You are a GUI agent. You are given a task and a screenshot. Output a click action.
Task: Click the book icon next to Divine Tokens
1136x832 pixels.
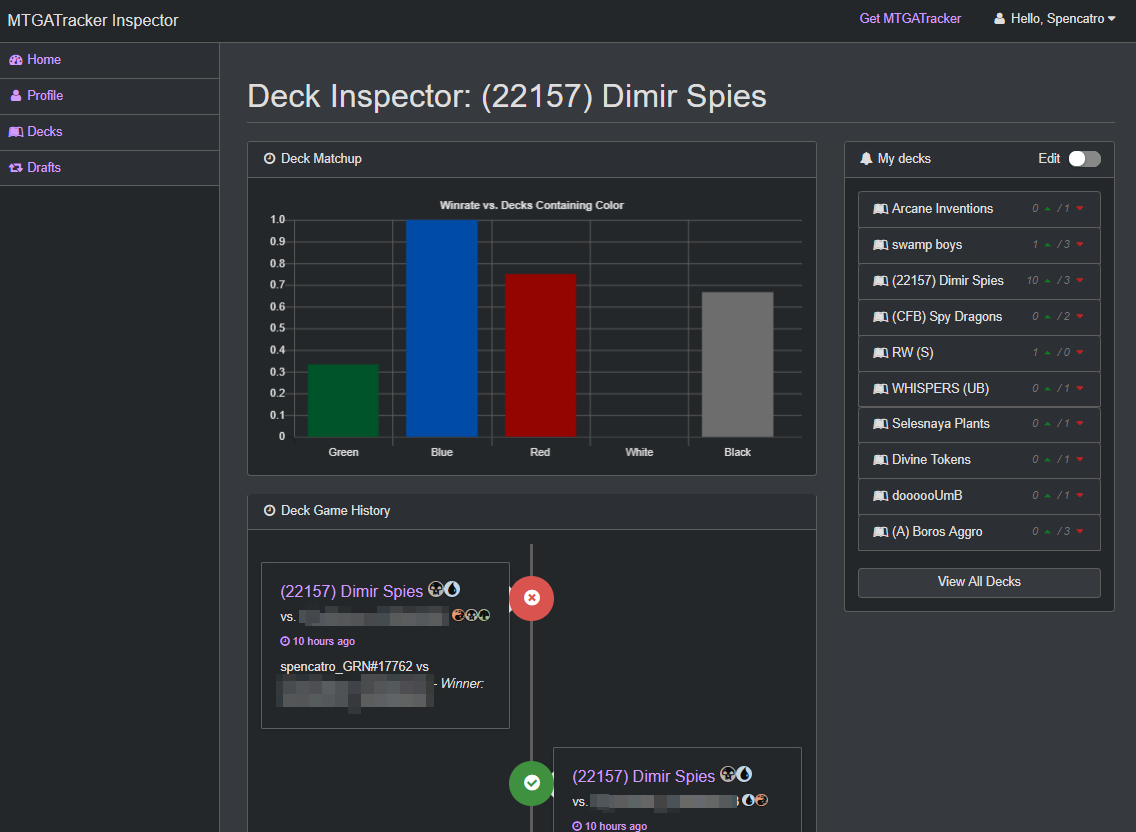pos(880,460)
